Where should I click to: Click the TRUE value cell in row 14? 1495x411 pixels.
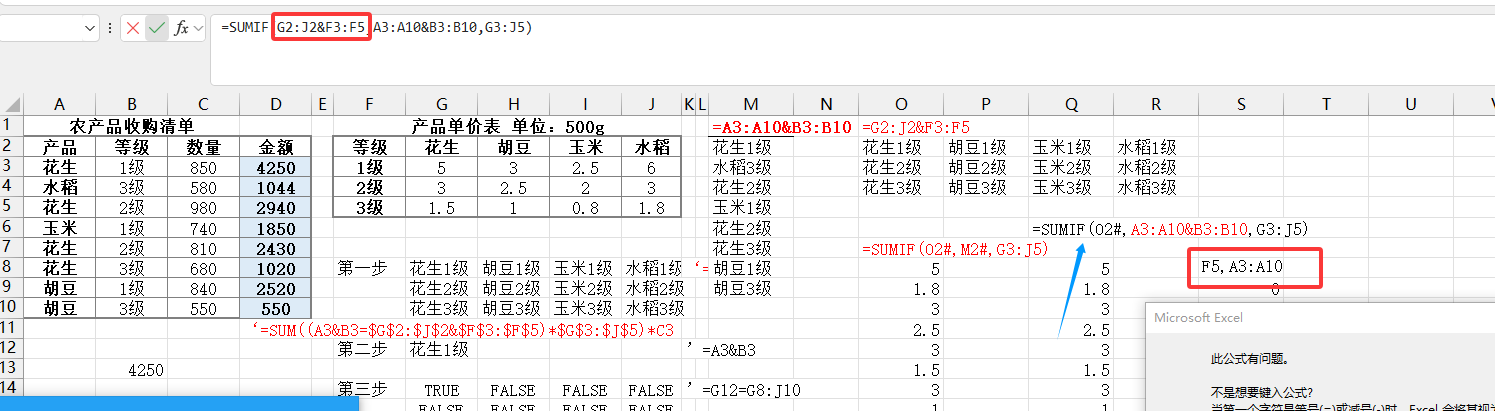pyautogui.click(x=441, y=390)
